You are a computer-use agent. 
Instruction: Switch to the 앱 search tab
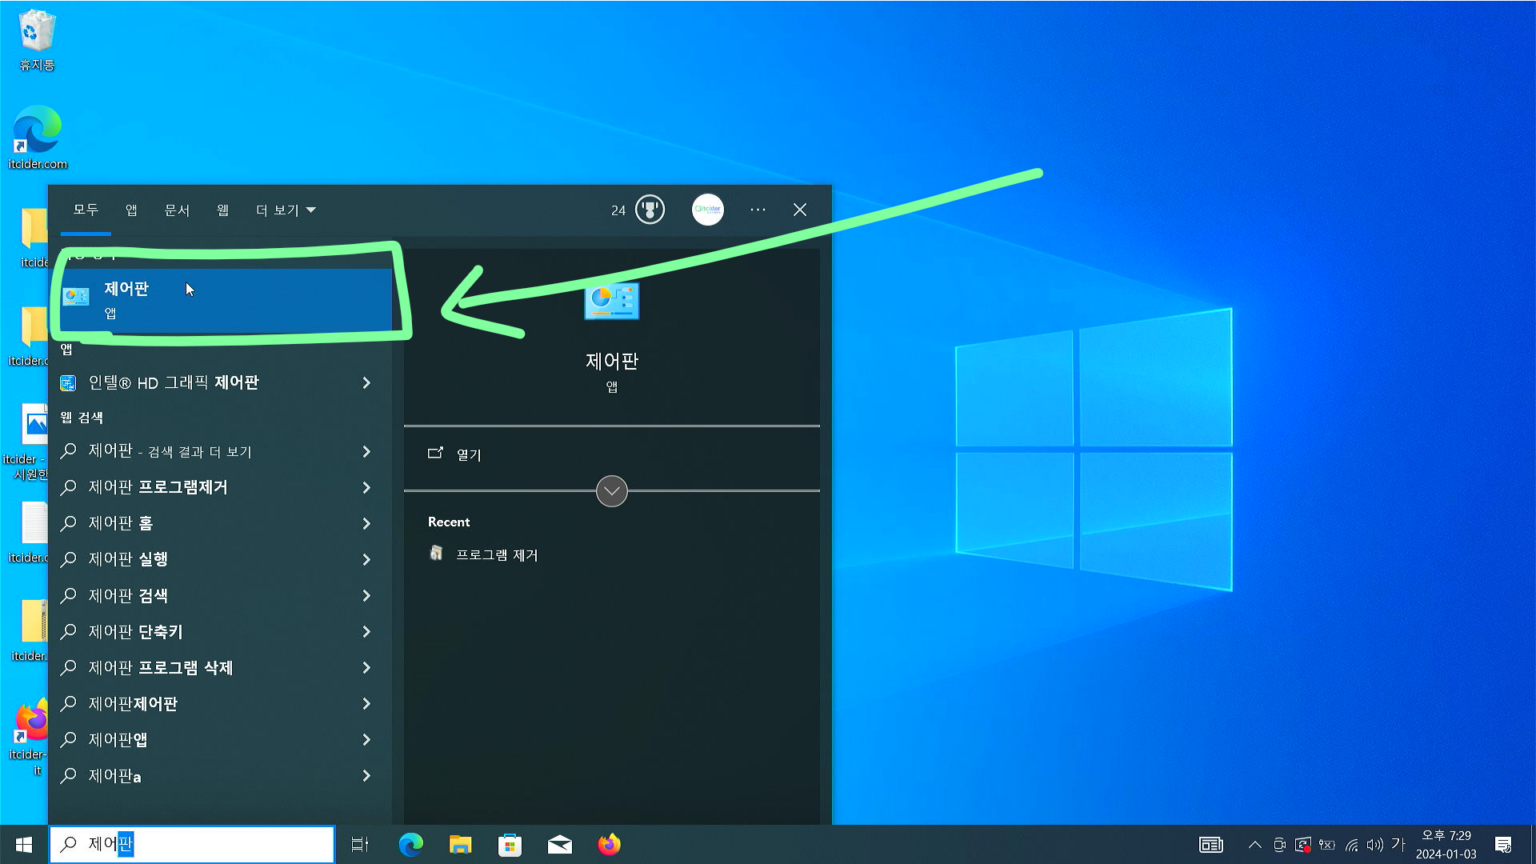coord(131,210)
